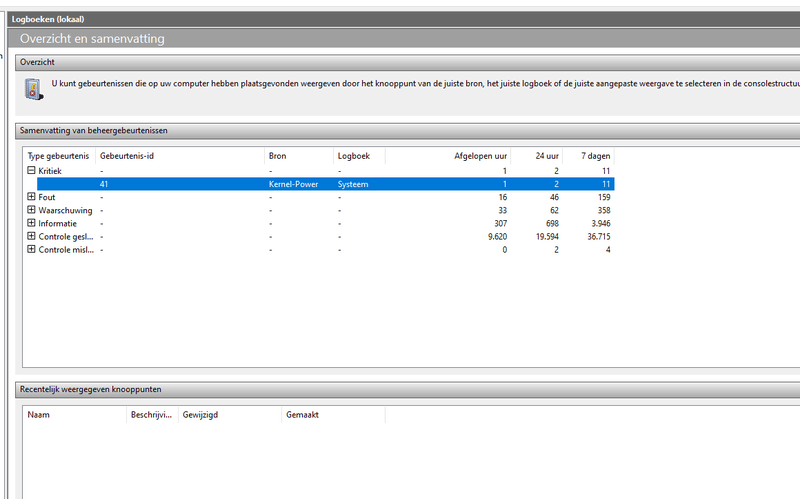
Task: Click the 9.620 Afgelopen uur value
Action: click(497, 237)
